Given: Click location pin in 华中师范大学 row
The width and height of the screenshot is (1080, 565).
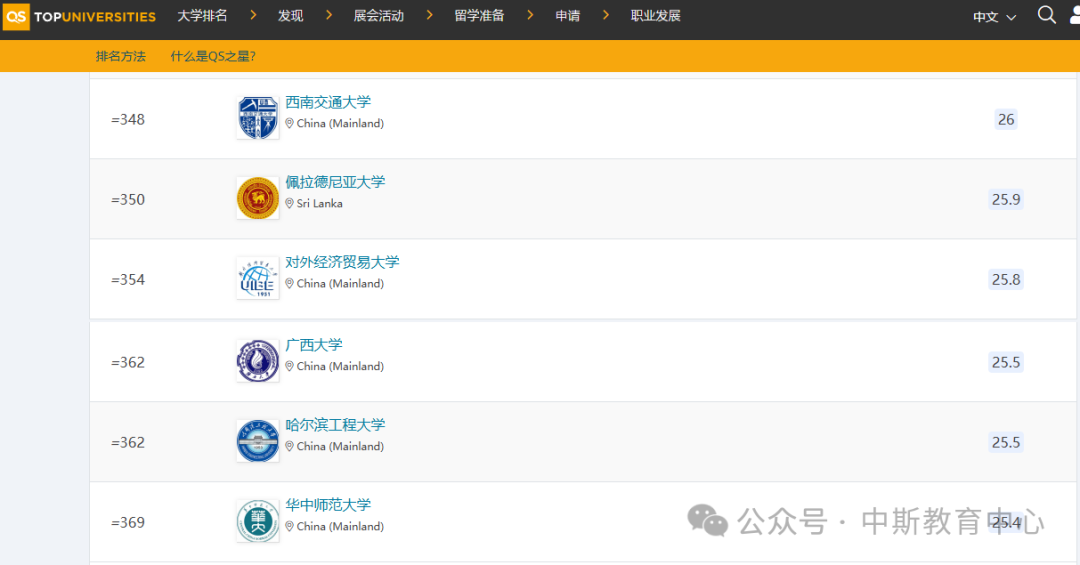Looking at the screenshot, I should pyautogui.click(x=289, y=526).
